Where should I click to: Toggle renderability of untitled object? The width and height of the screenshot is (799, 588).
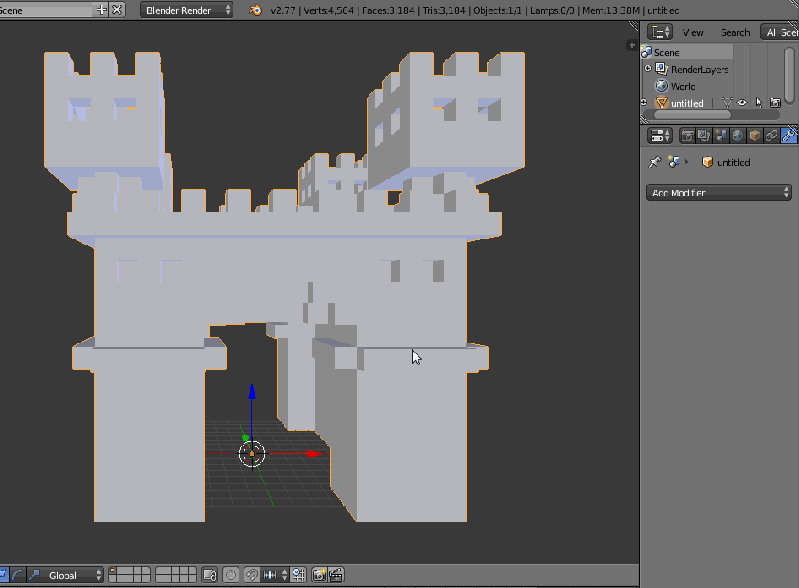[x=775, y=103]
